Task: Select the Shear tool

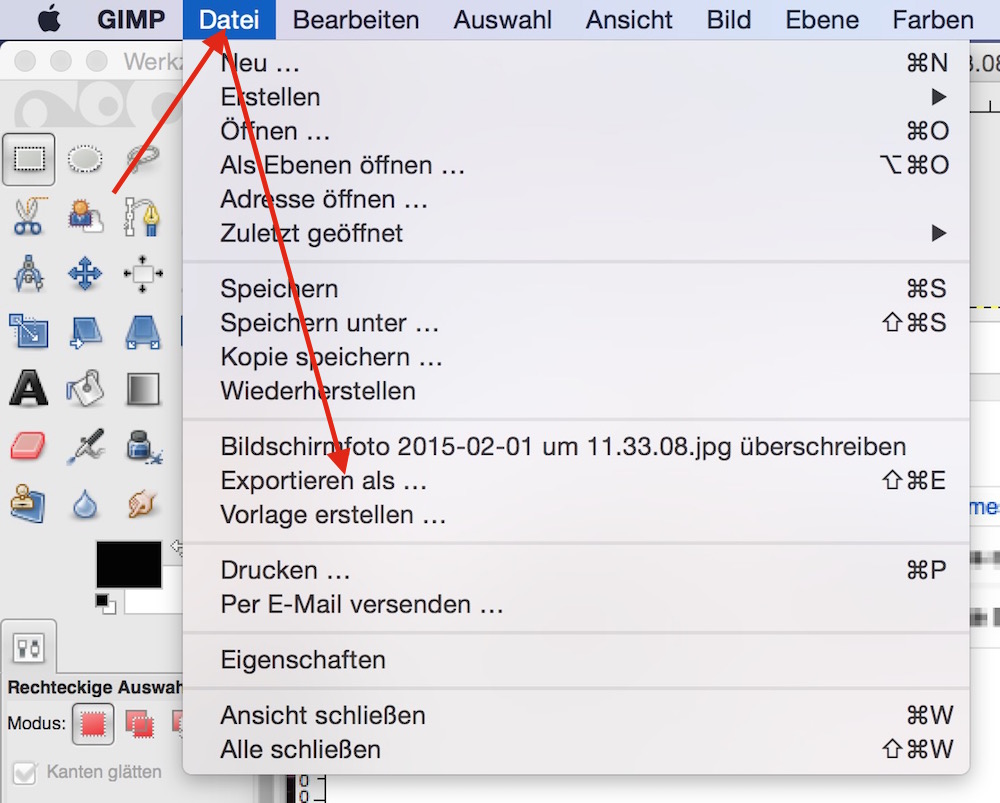Action: coord(85,331)
